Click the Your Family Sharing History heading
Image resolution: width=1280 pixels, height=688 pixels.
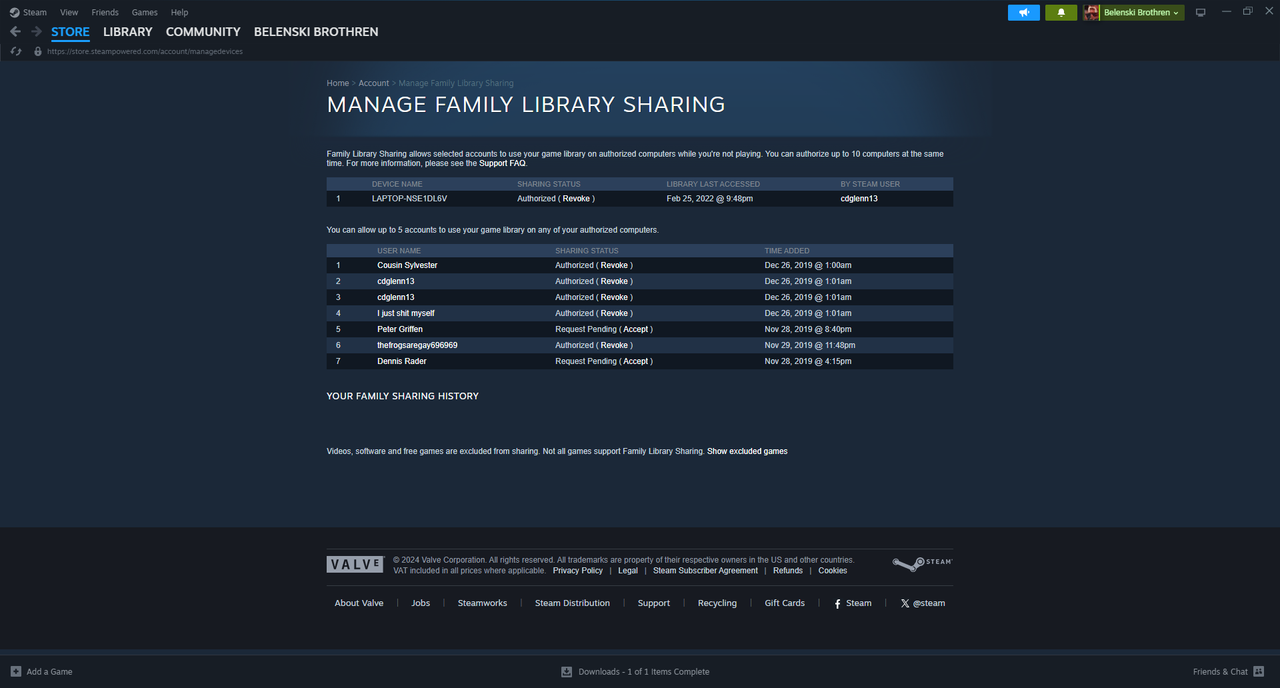pos(403,396)
